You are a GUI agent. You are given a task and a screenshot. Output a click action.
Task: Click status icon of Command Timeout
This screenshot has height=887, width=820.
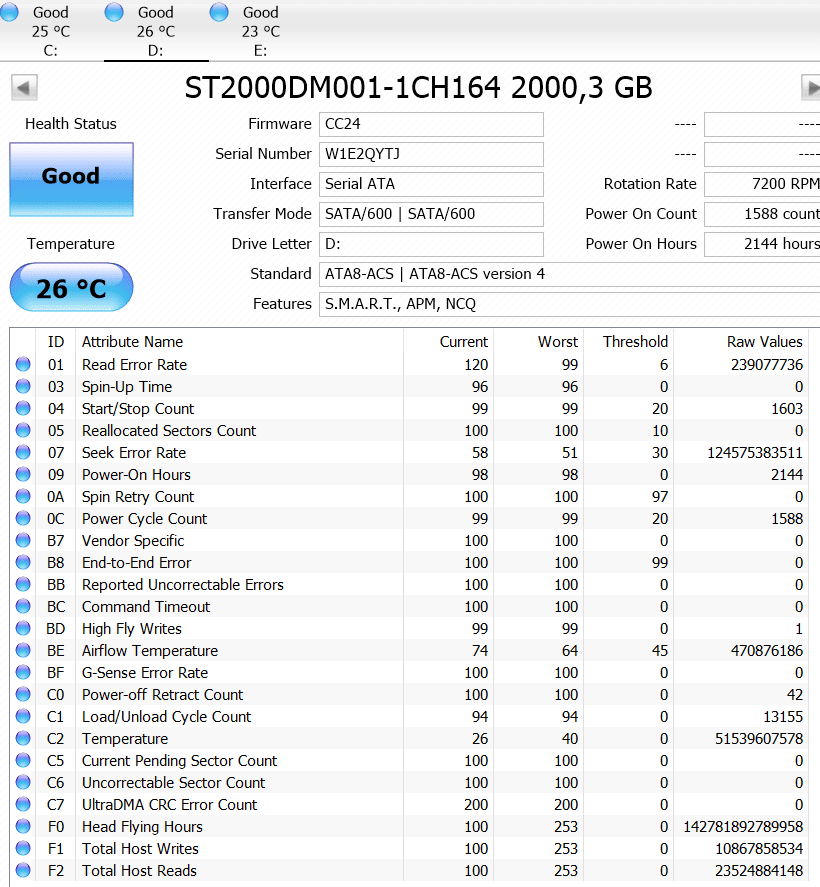(23, 606)
